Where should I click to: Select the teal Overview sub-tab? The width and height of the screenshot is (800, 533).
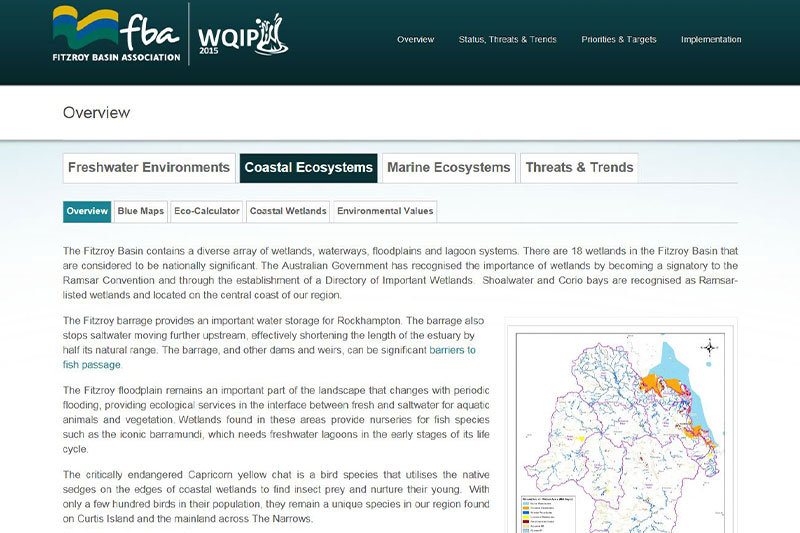(x=87, y=211)
